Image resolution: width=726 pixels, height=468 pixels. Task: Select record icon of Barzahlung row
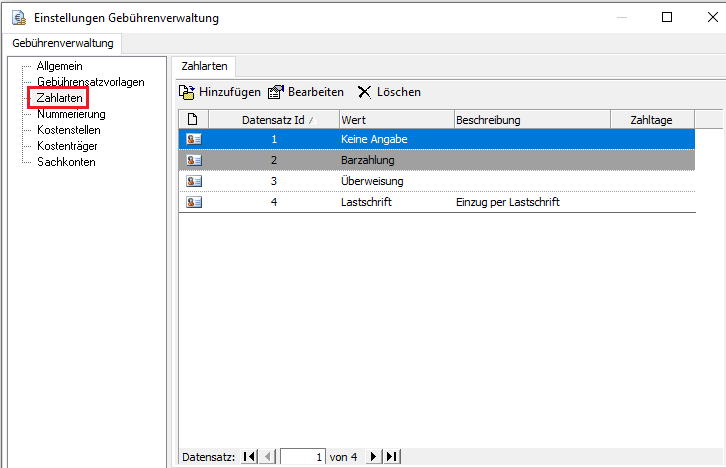(194, 160)
